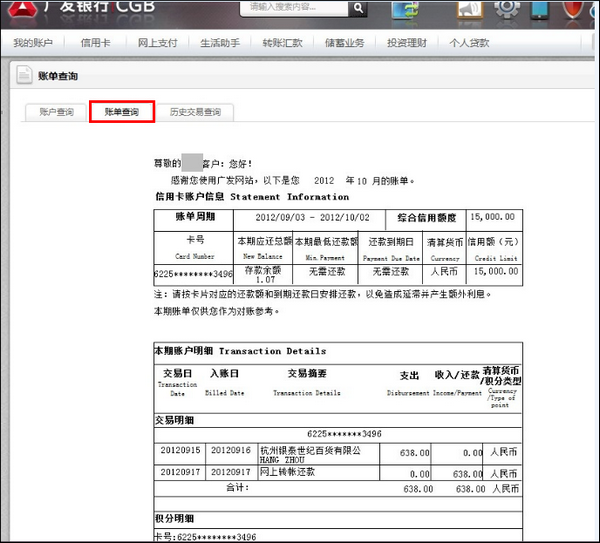
Task: Open the 生活助手 menu
Action: click(x=219, y=43)
